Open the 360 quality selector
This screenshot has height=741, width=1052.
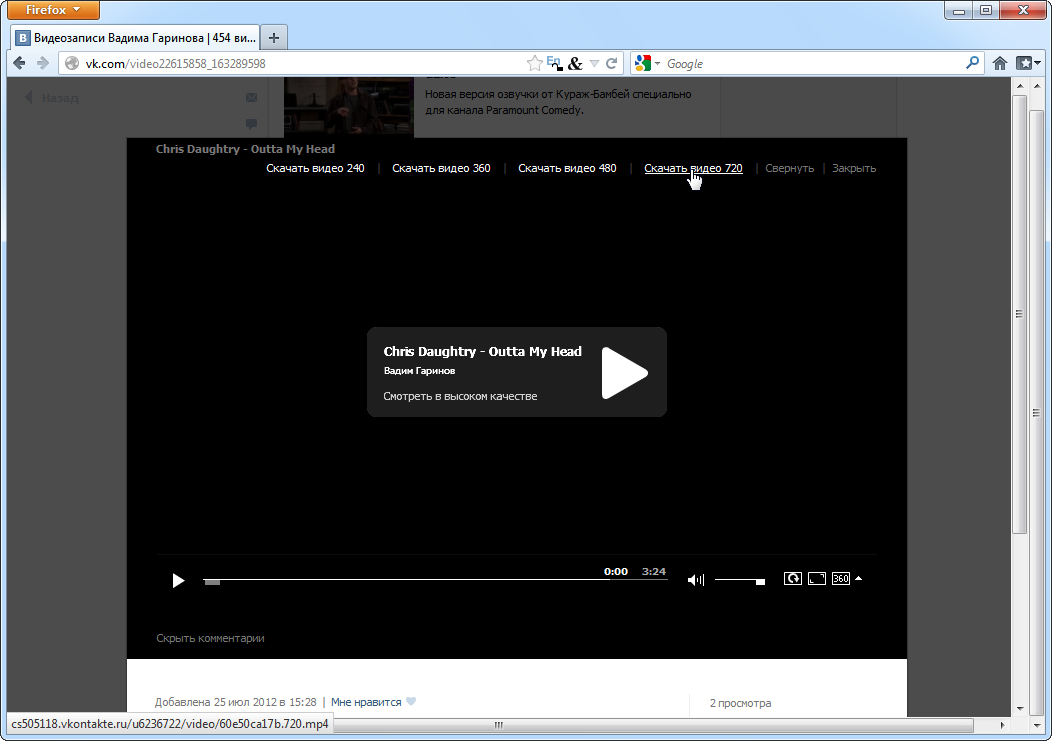pos(841,579)
